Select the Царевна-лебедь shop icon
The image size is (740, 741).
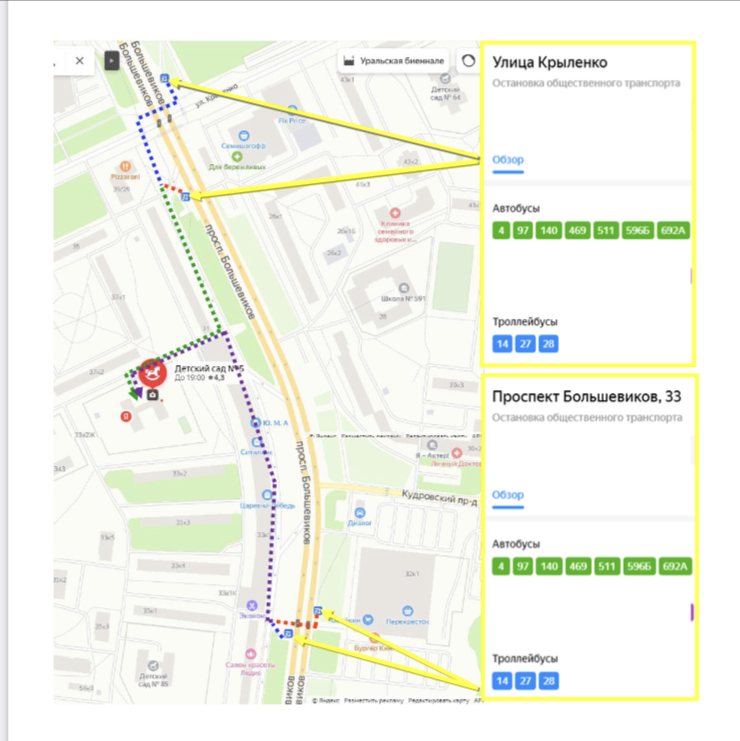point(266,495)
